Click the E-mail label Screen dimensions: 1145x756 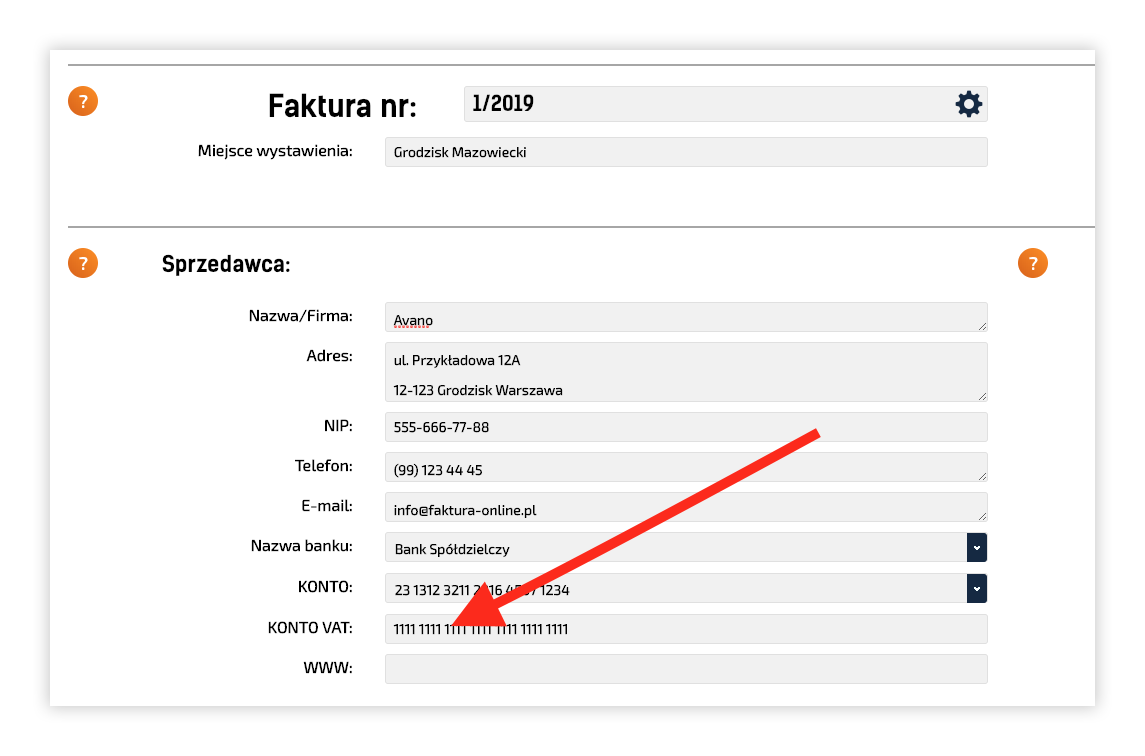pos(326,505)
